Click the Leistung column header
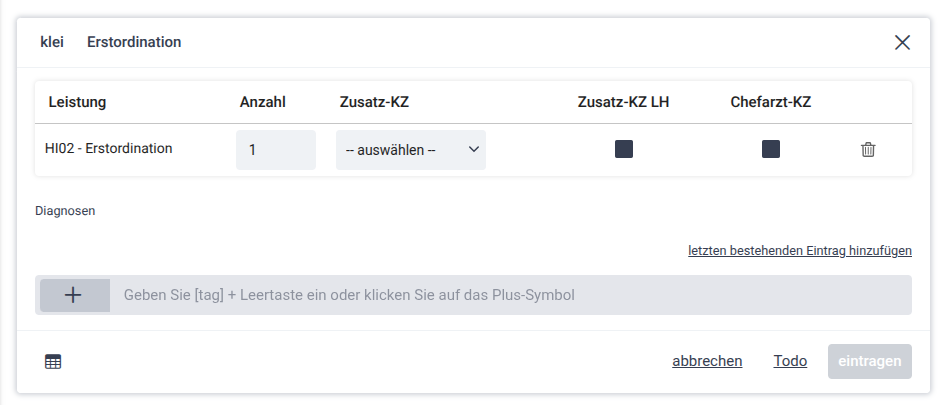The width and height of the screenshot is (944, 405). click(77, 102)
